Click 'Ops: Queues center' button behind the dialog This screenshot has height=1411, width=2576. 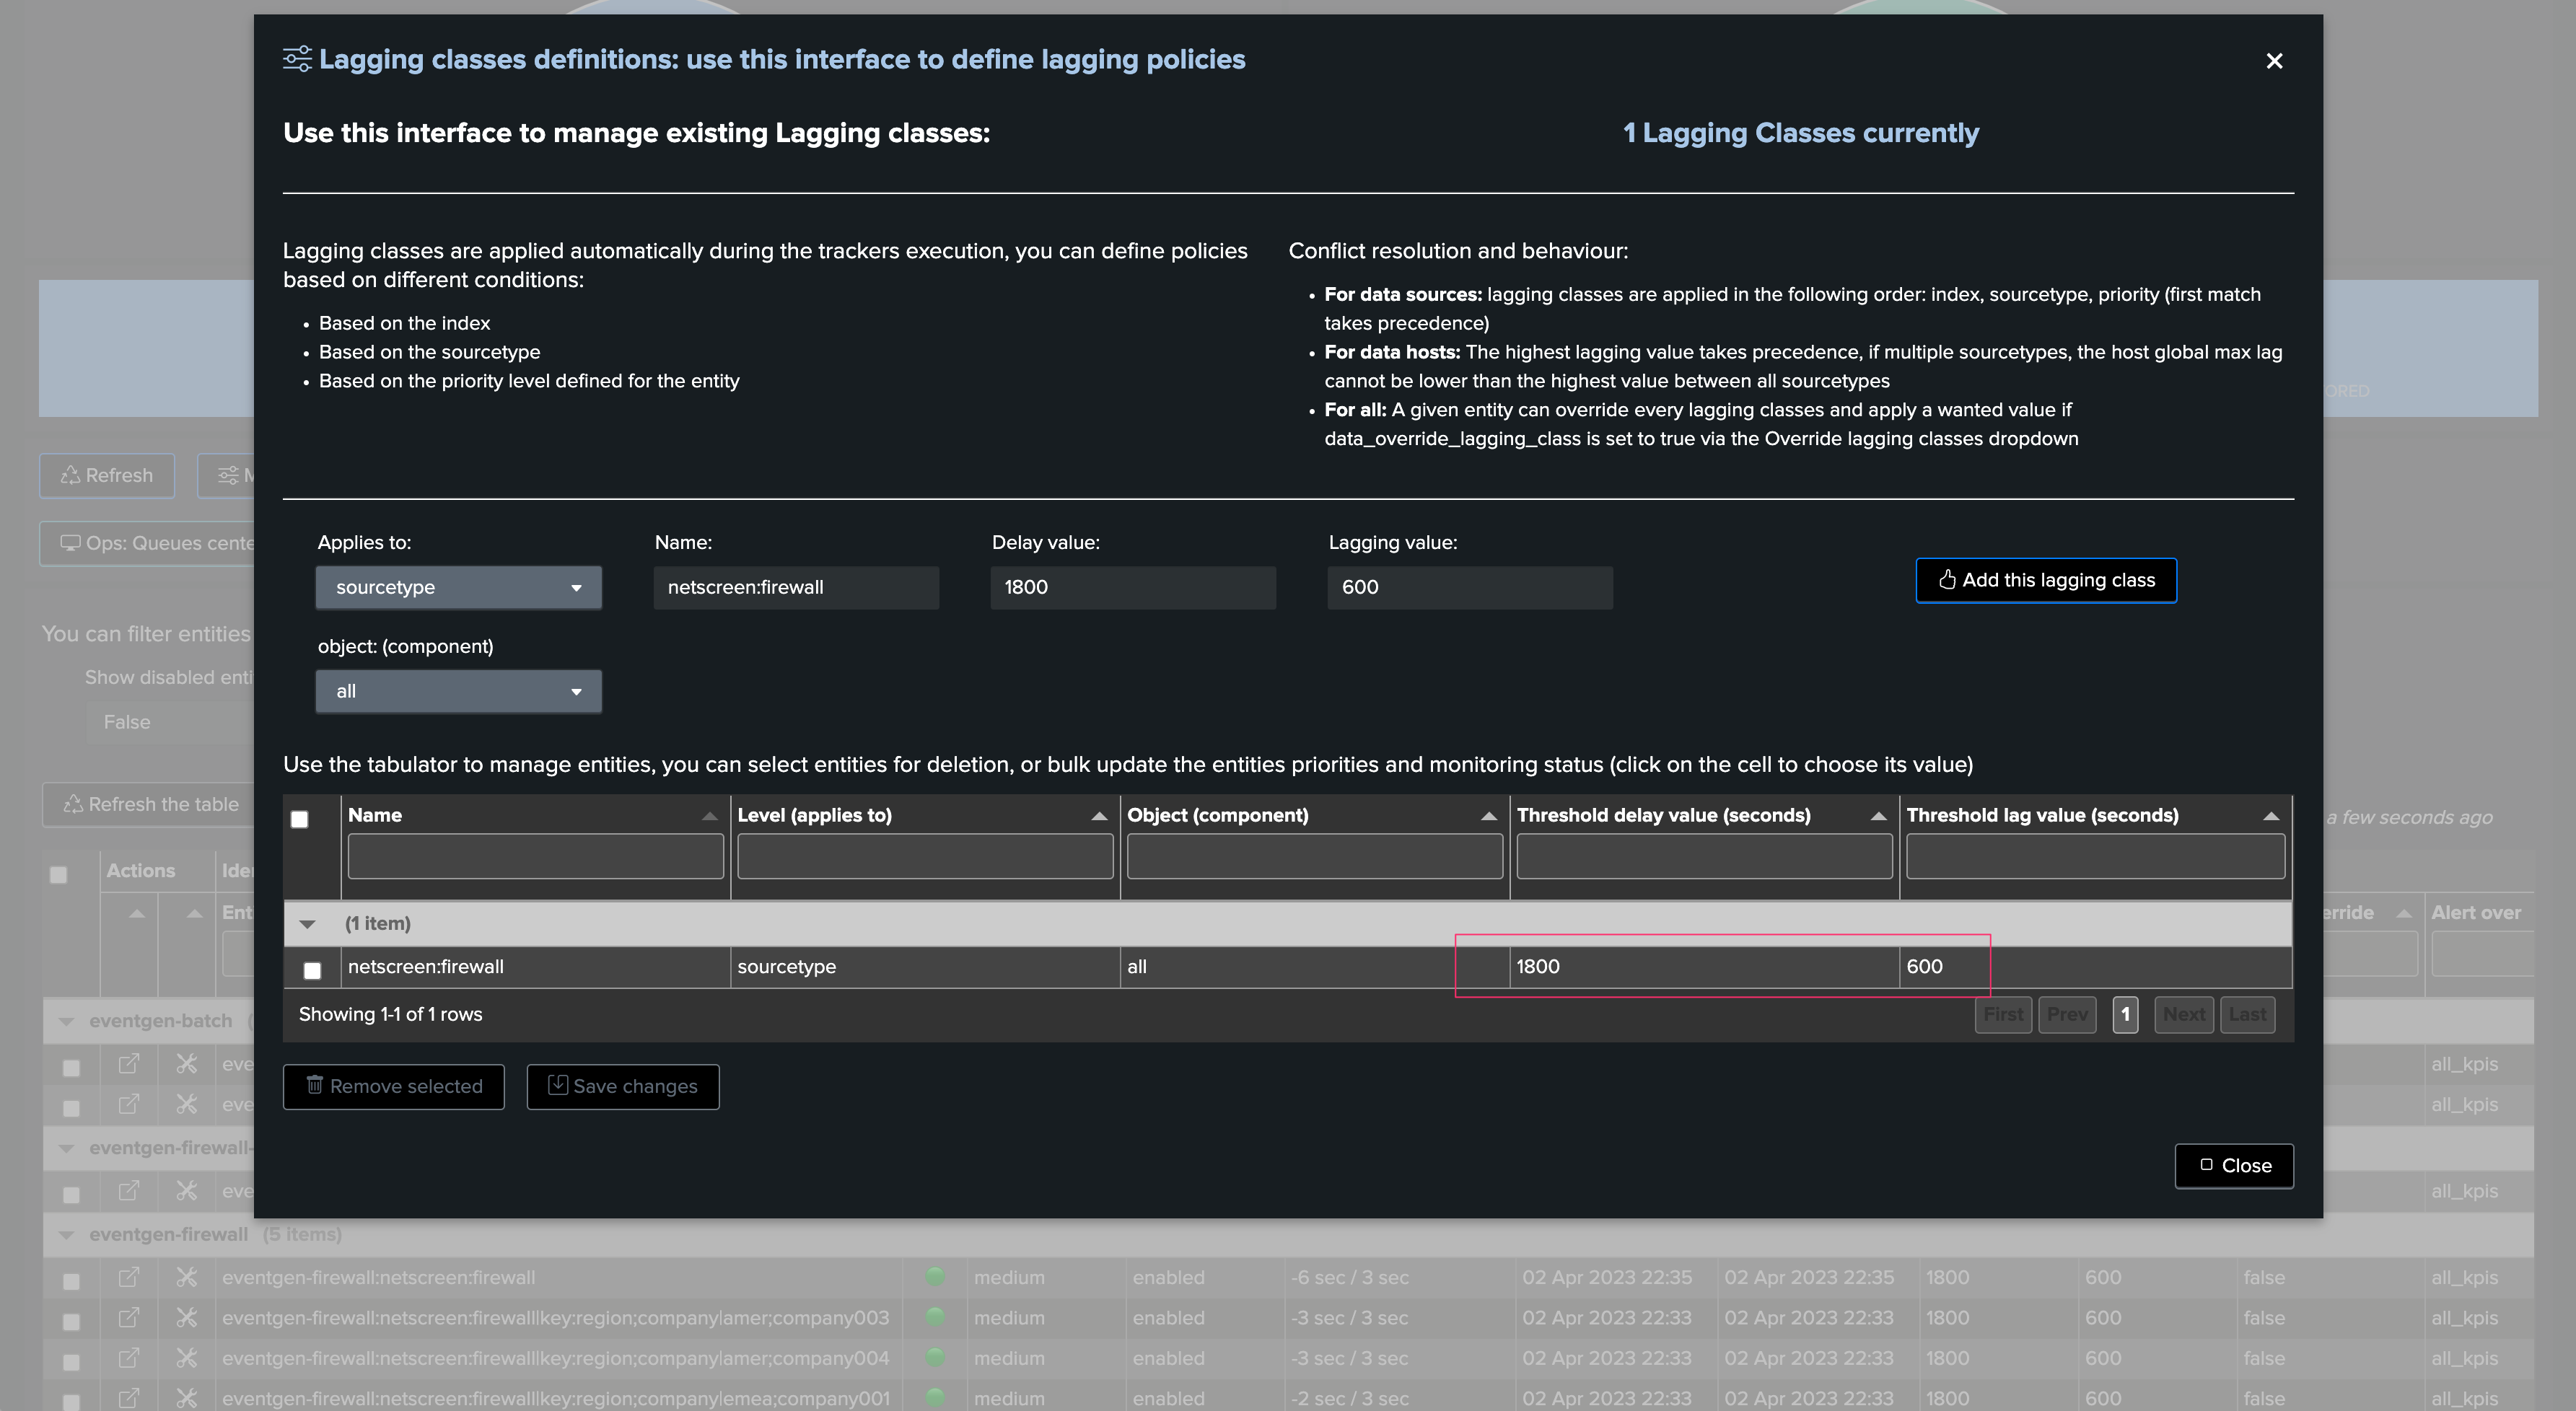[x=147, y=543]
